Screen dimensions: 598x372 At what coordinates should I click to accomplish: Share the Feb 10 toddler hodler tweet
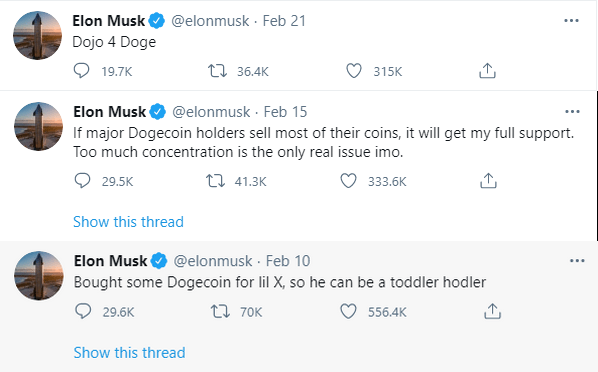492,311
